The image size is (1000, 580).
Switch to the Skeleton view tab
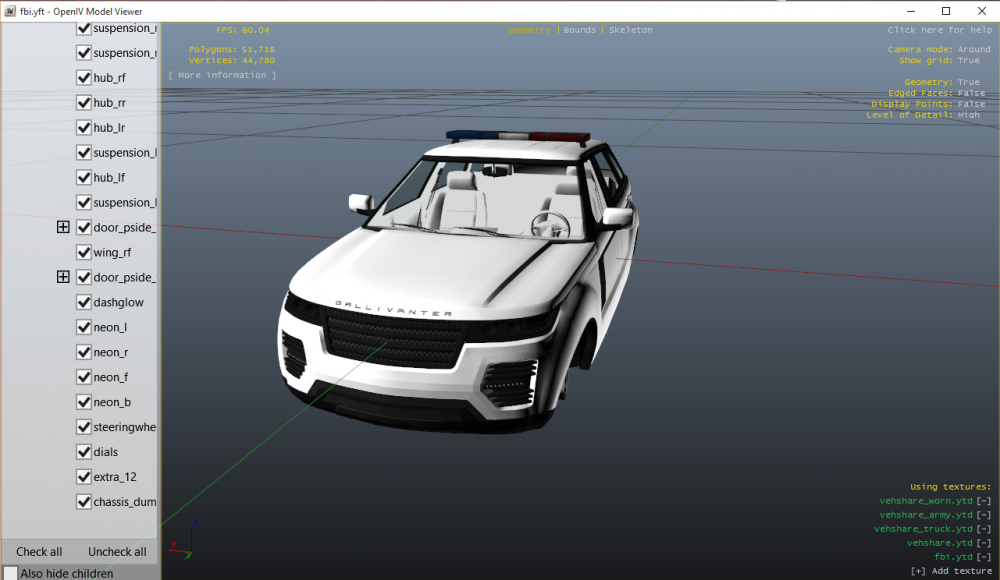[630, 30]
